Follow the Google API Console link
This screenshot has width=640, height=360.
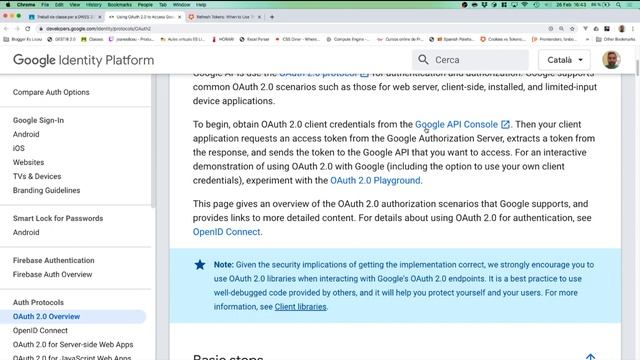click(x=456, y=124)
